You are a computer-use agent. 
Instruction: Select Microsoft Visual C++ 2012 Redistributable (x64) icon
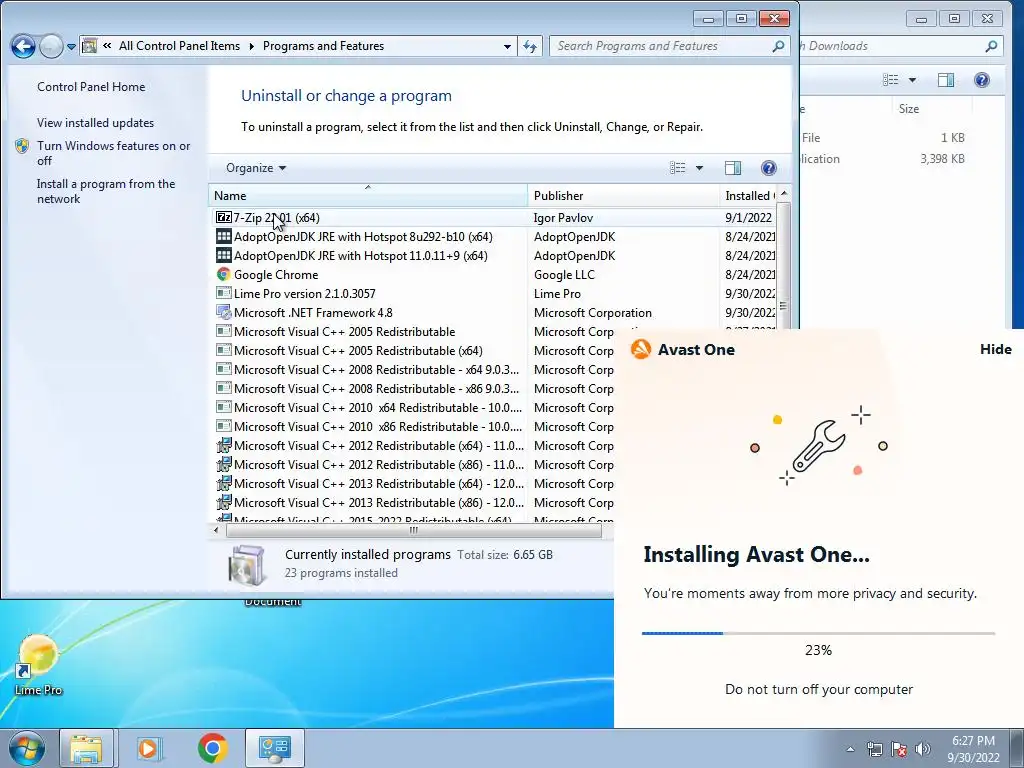223,445
